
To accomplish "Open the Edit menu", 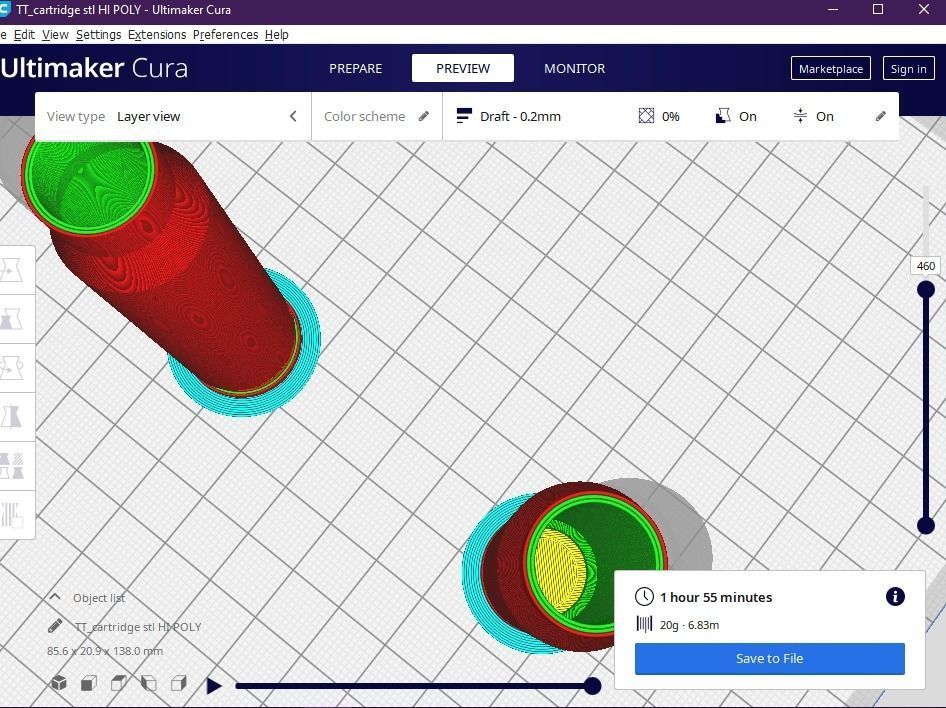I will (24, 34).
